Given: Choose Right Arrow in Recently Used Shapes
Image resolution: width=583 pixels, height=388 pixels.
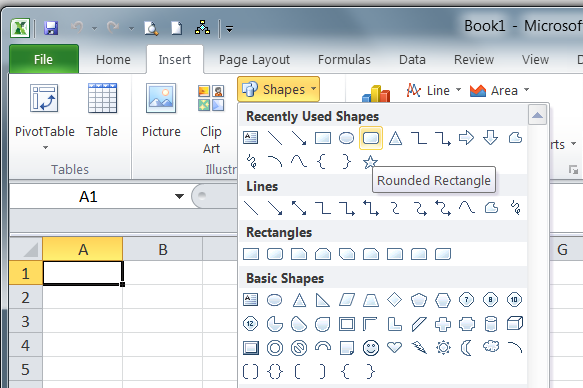Looking at the screenshot, I should [466, 138].
